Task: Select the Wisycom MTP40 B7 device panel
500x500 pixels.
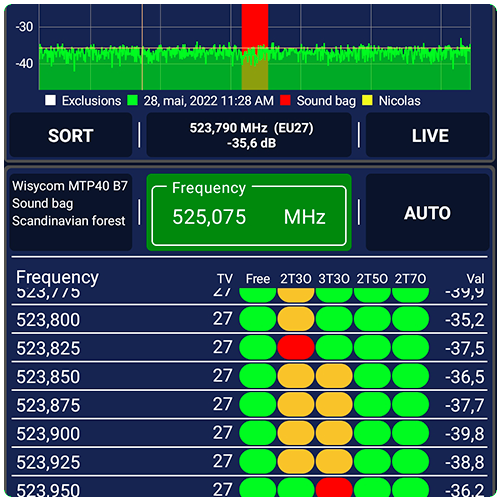Action: (x=71, y=212)
